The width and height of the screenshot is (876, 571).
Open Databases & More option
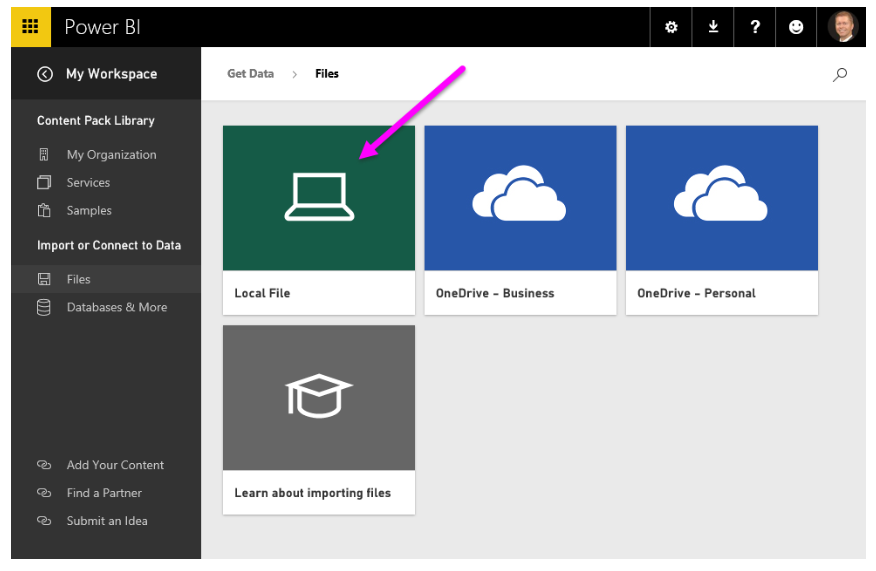[x=116, y=308]
